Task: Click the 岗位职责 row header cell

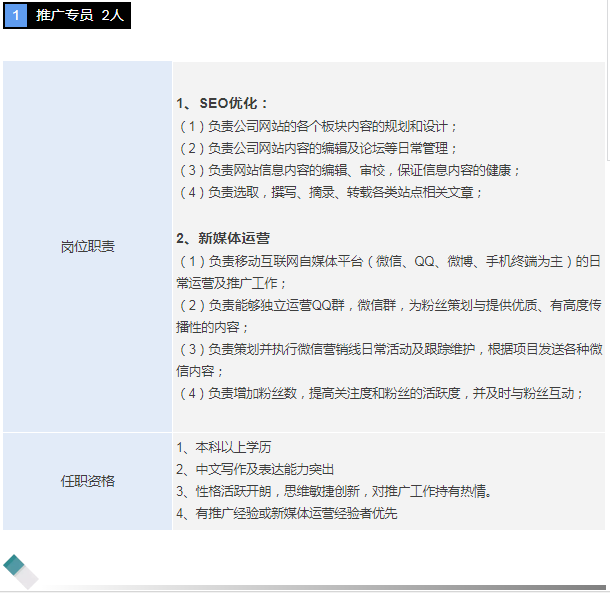Action: 87,246
